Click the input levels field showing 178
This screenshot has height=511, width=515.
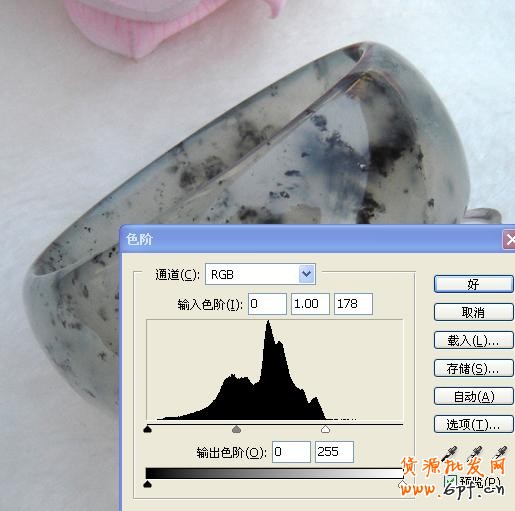pyautogui.click(x=353, y=304)
